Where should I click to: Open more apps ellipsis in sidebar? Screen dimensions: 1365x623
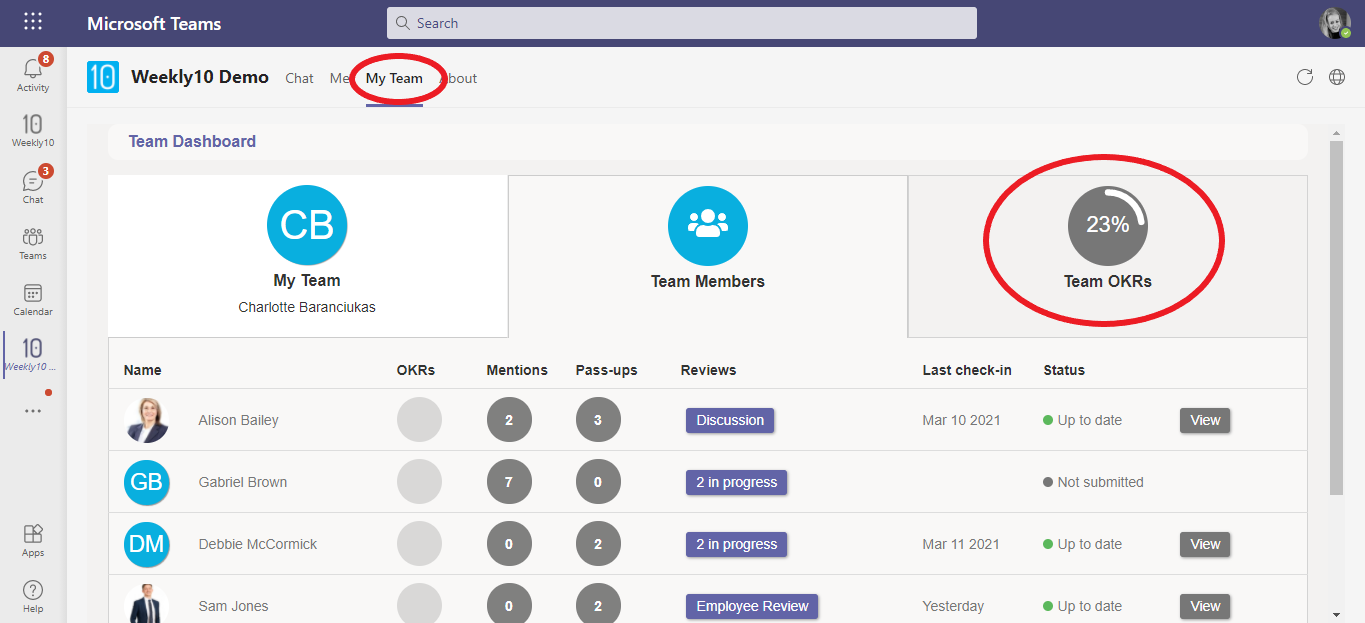click(33, 410)
